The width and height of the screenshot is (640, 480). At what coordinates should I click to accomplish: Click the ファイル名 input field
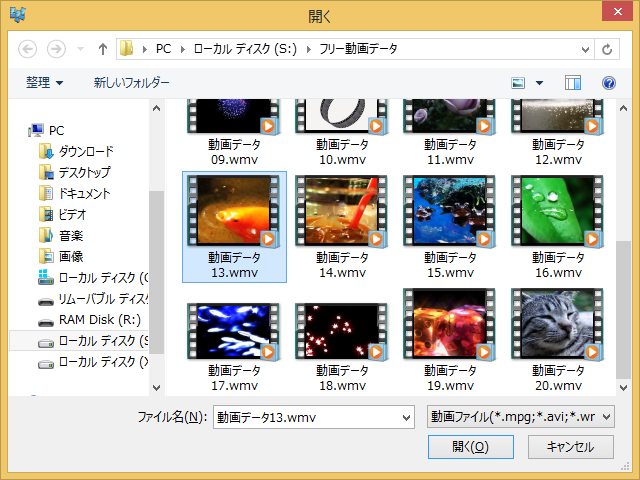coord(313,417)
